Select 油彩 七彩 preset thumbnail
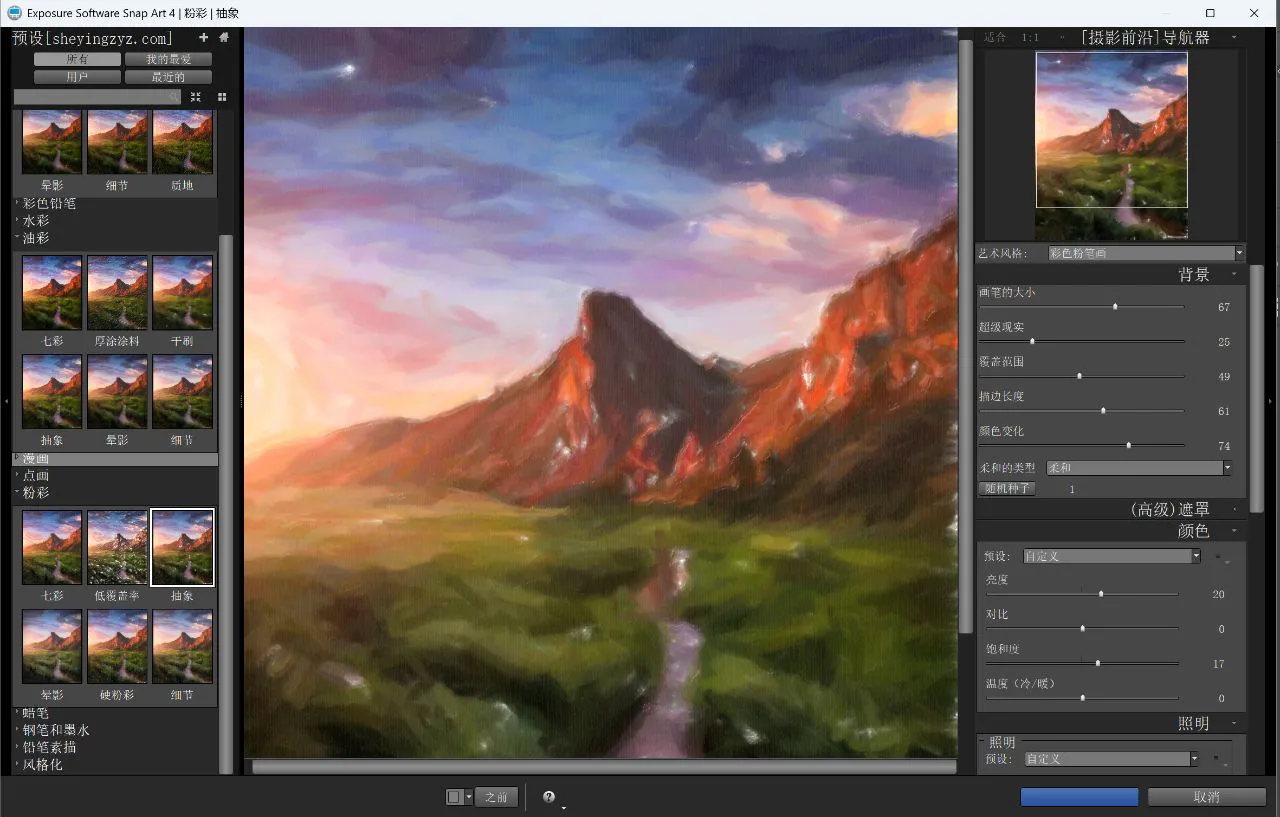1280x817 pixels. click(x=52, y=292)
